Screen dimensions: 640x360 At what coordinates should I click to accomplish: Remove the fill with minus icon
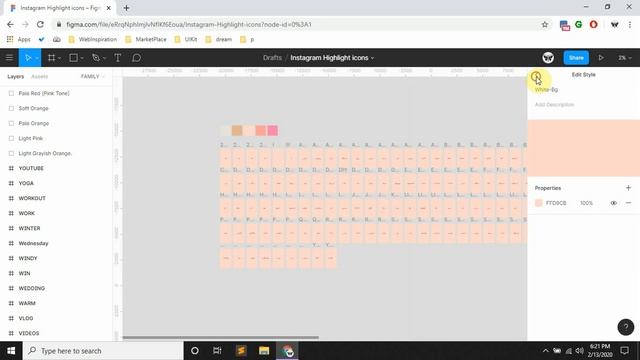pyautogui.click(x=628, y=203)
